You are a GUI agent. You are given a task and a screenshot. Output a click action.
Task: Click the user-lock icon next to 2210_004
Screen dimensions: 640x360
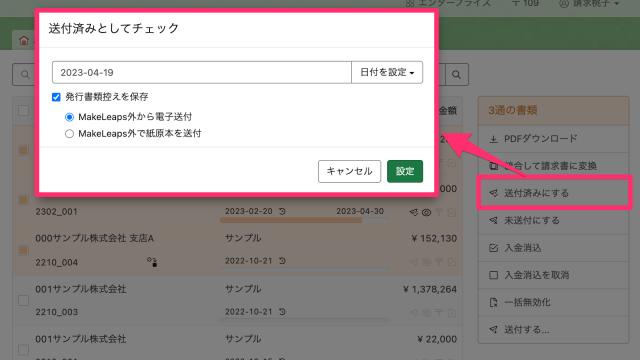(152, 262)
